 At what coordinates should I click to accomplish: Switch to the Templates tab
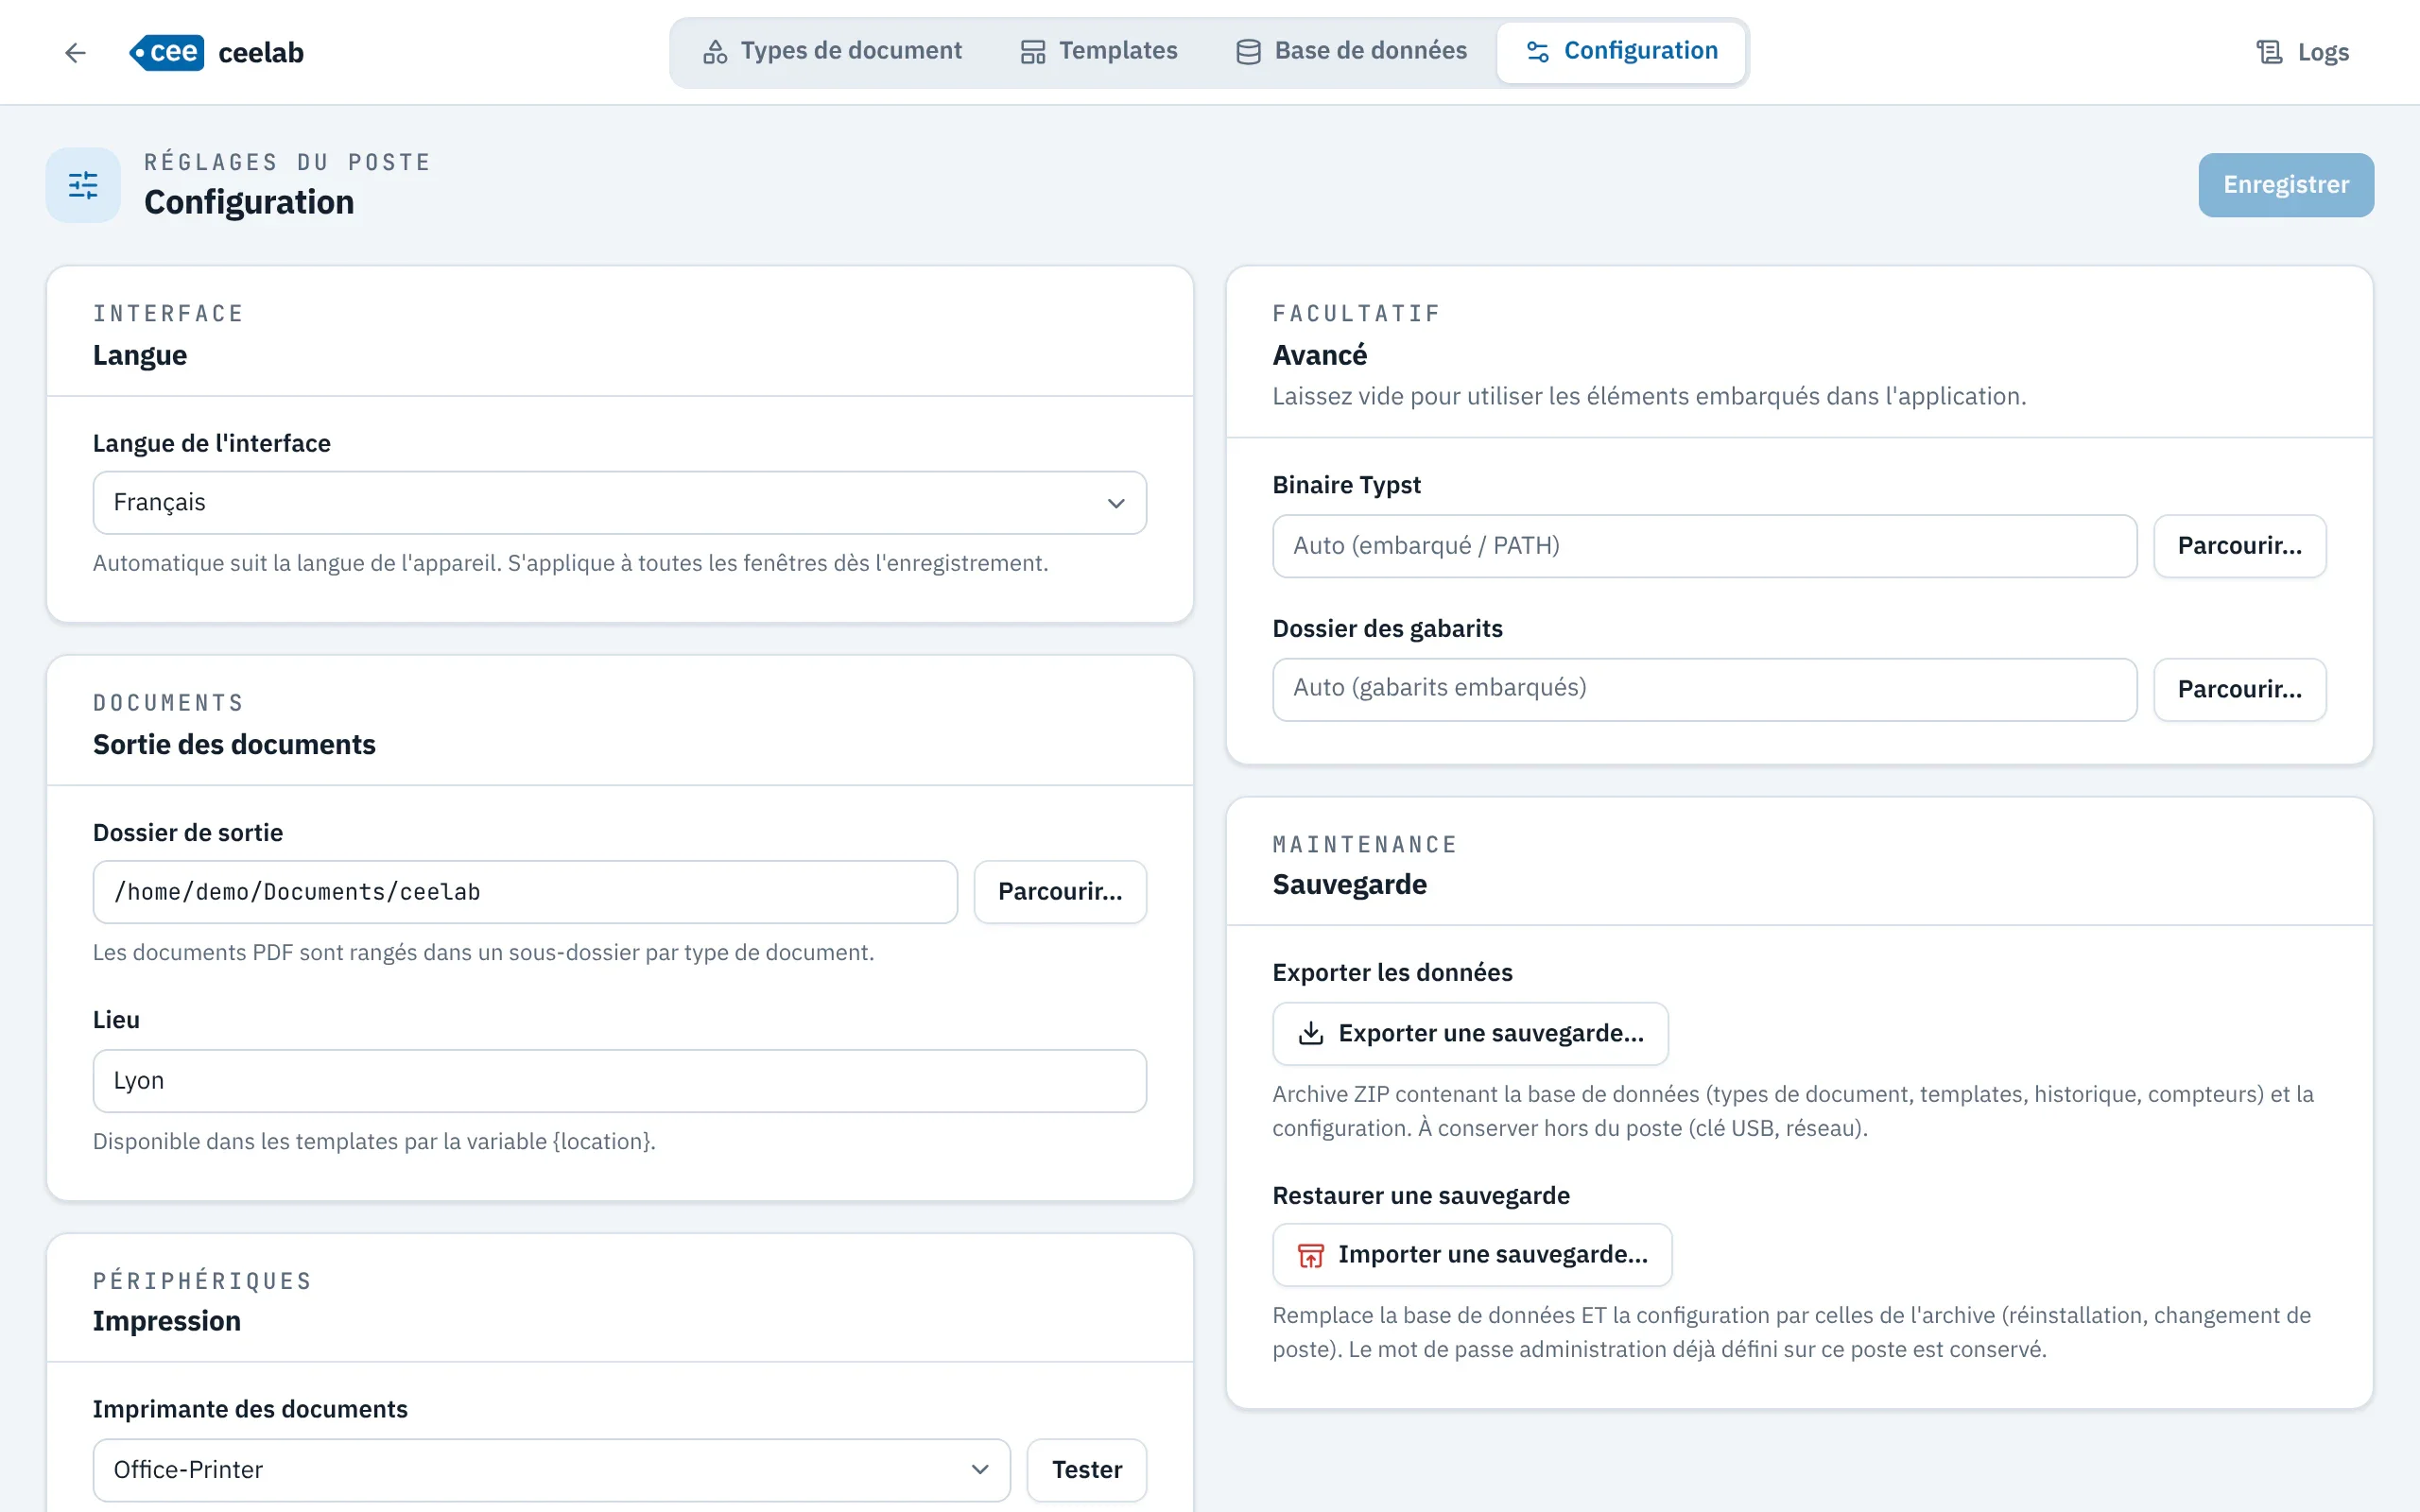point(1099,51)
